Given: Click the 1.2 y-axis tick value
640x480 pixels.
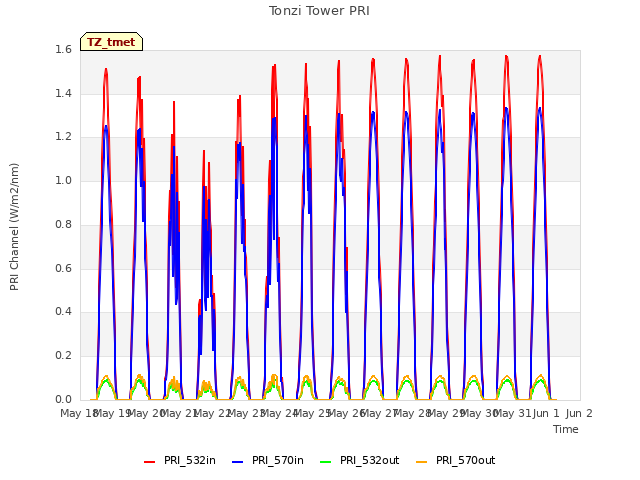Looking at the screenshot, I should 63,137.
